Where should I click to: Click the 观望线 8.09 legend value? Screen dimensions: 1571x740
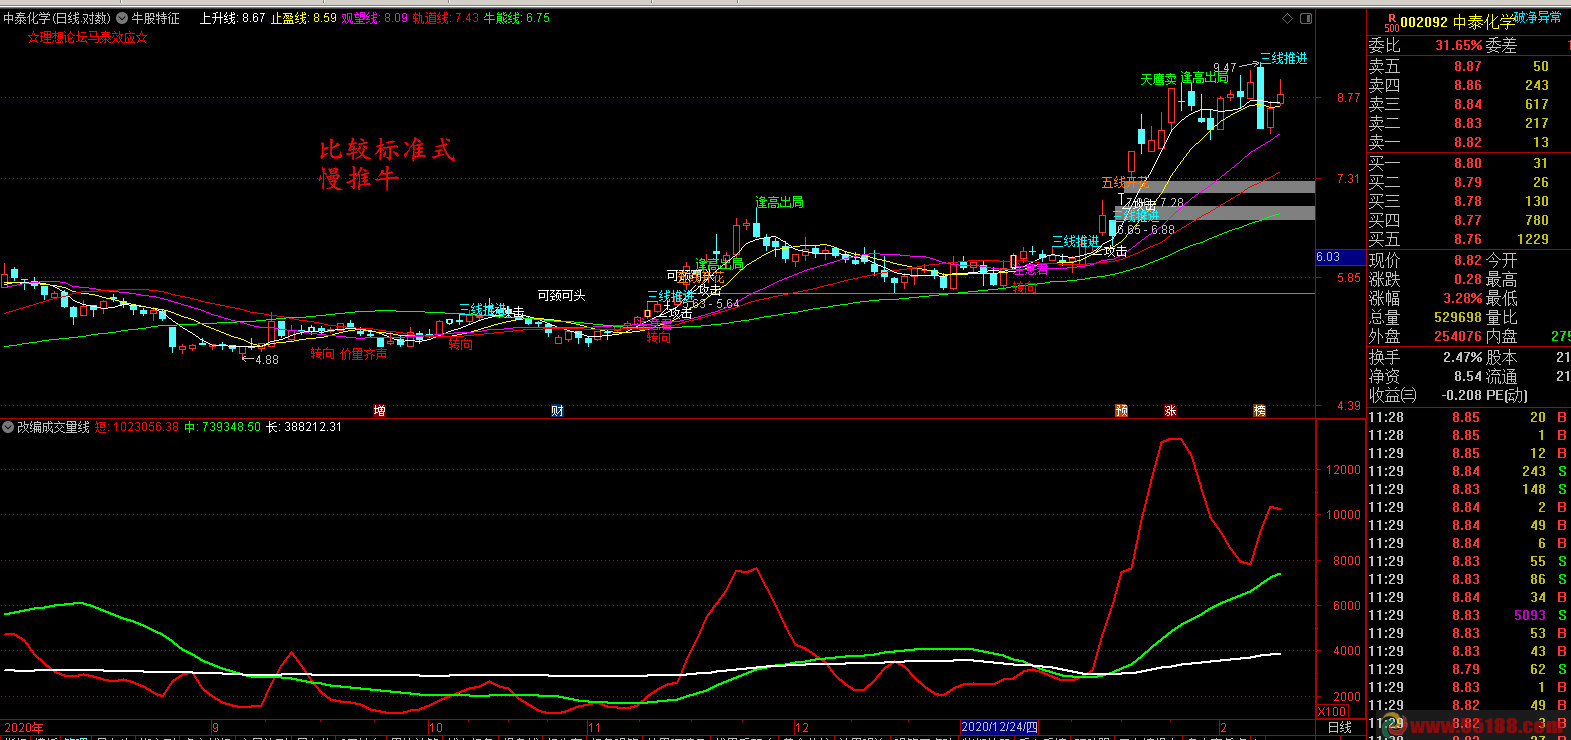pyautogui.click(x=375, y=18)
